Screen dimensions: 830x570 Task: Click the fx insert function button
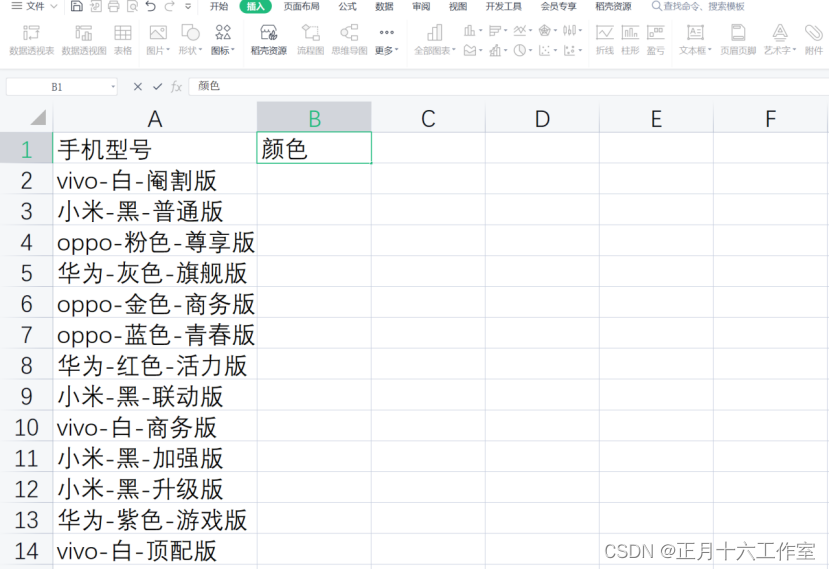tap(177, 87)
